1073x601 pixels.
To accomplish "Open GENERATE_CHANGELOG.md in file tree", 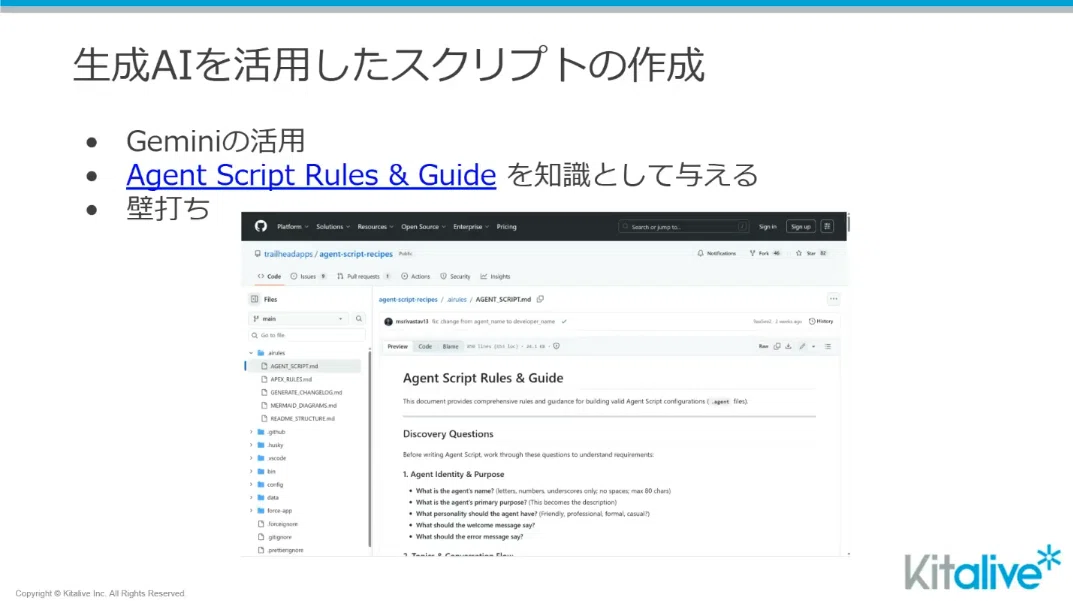I will (x=306, y=392).
